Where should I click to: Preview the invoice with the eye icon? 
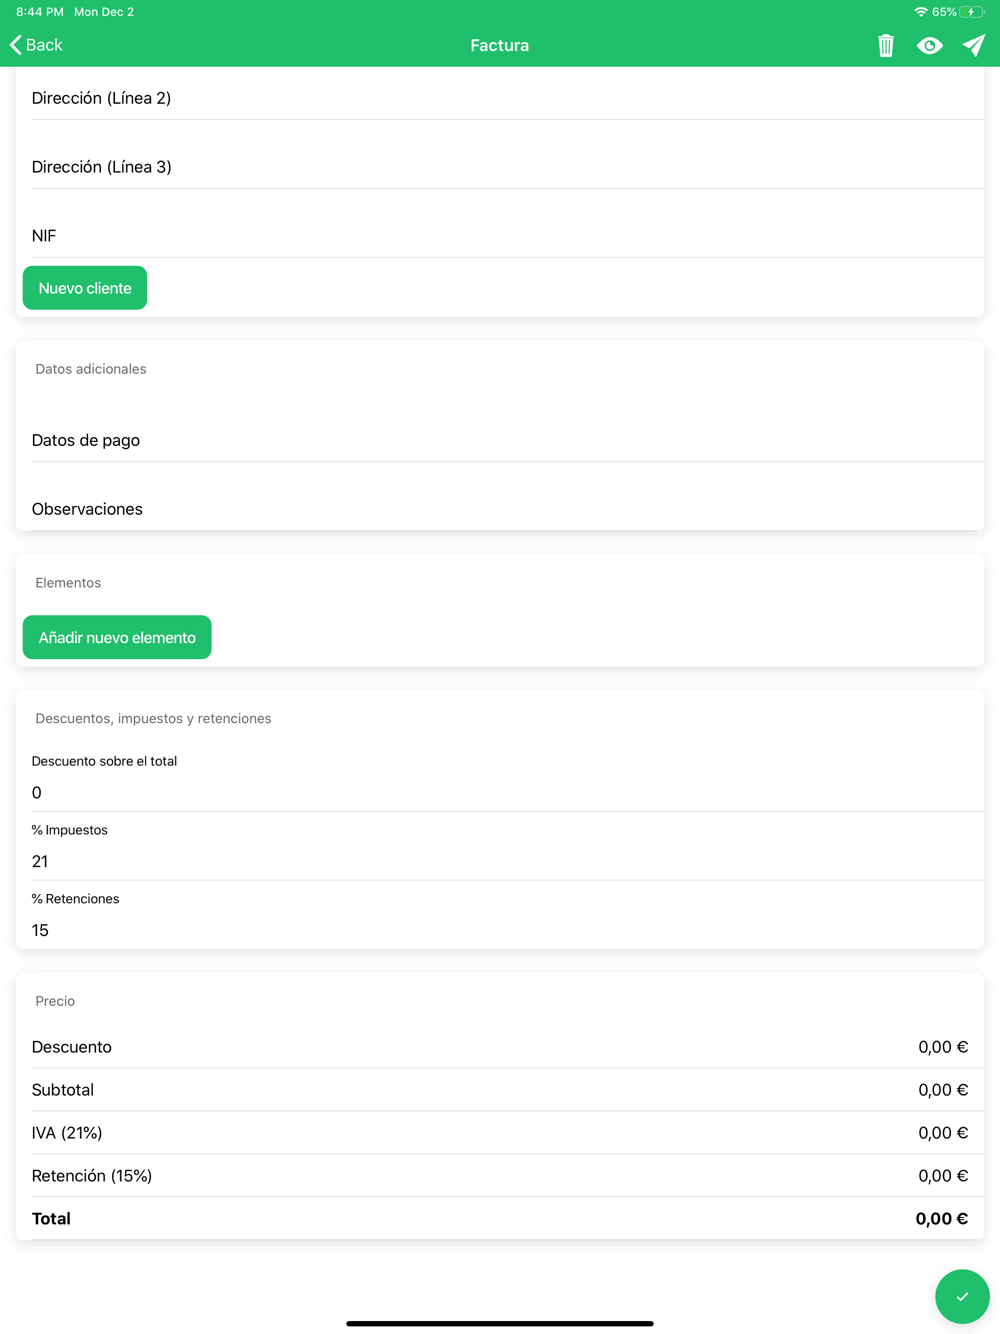930,45
